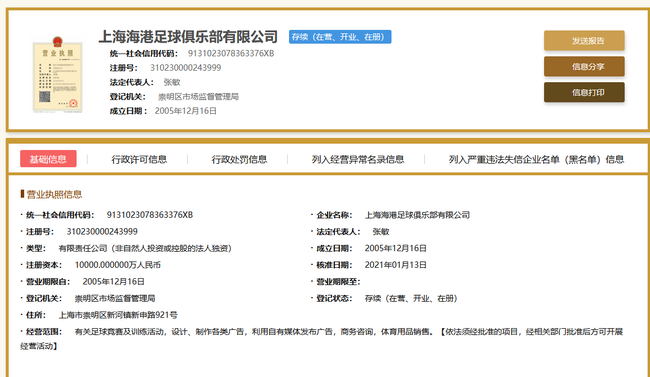Click the 经营范围 description text
650x377 pixels.
(322, 338)
